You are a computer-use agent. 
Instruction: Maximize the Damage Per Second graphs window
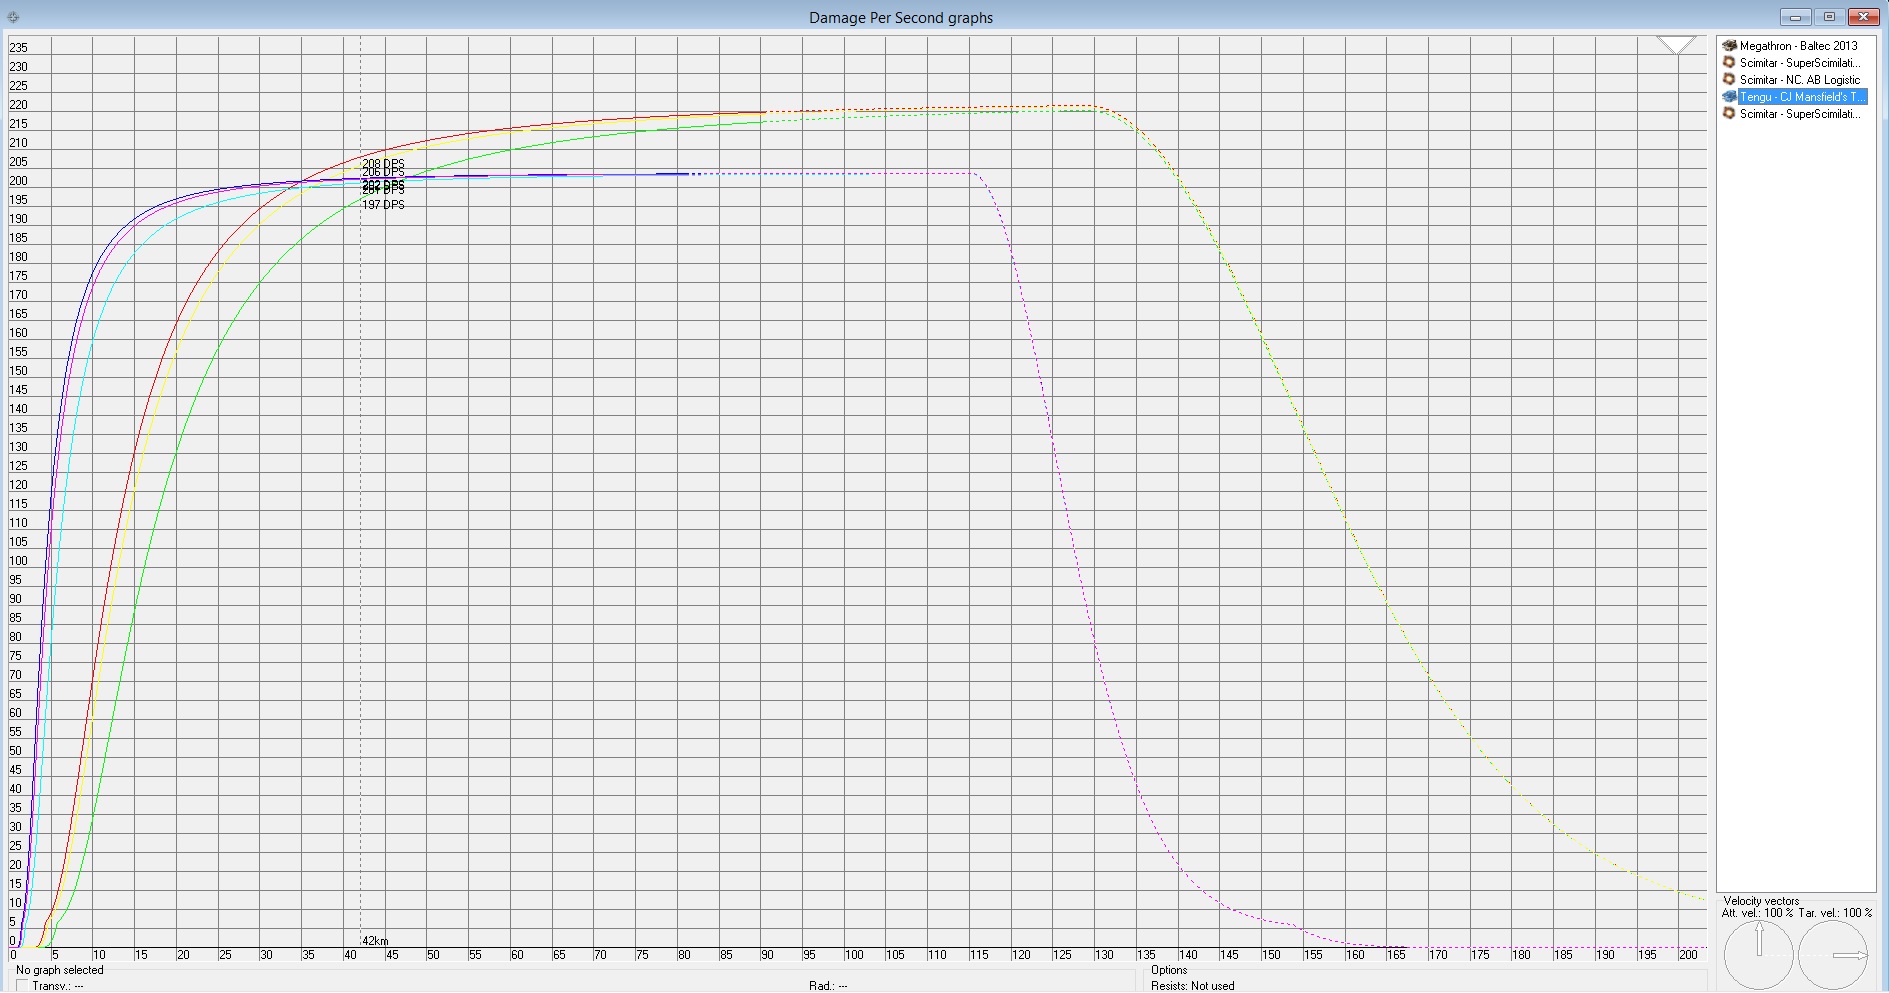point(1830,17)
